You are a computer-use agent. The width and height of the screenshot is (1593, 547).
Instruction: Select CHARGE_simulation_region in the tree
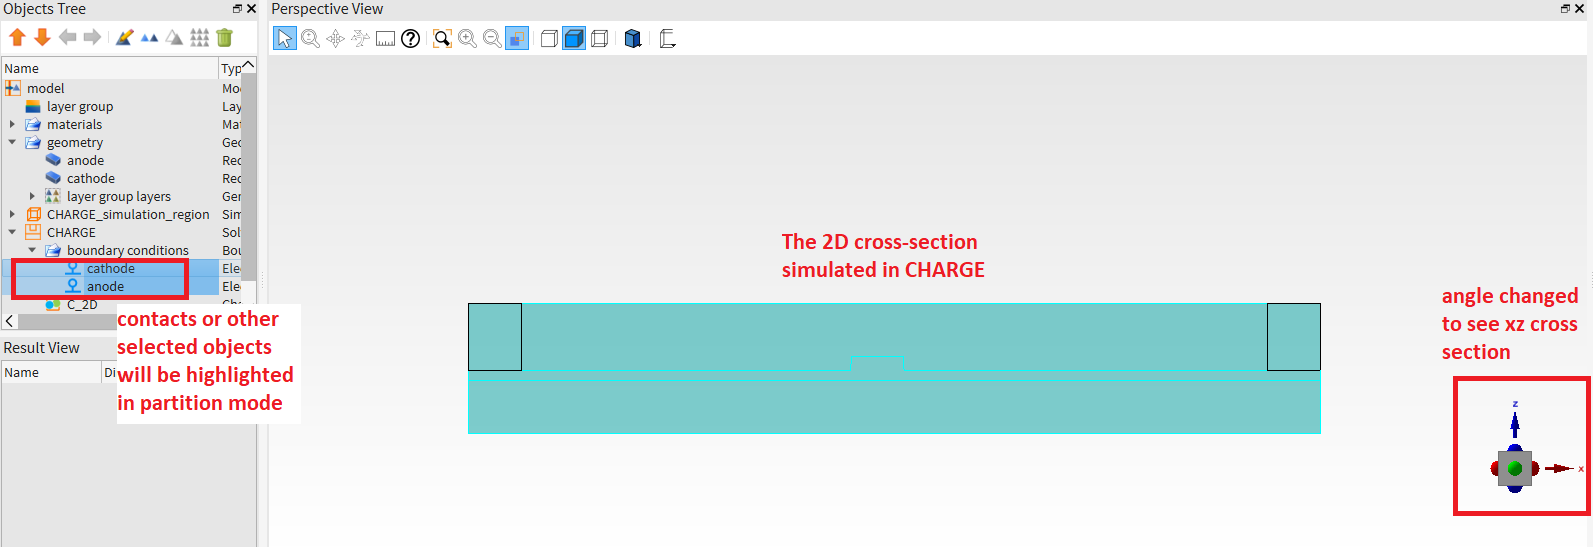click(x=128, y=214)
